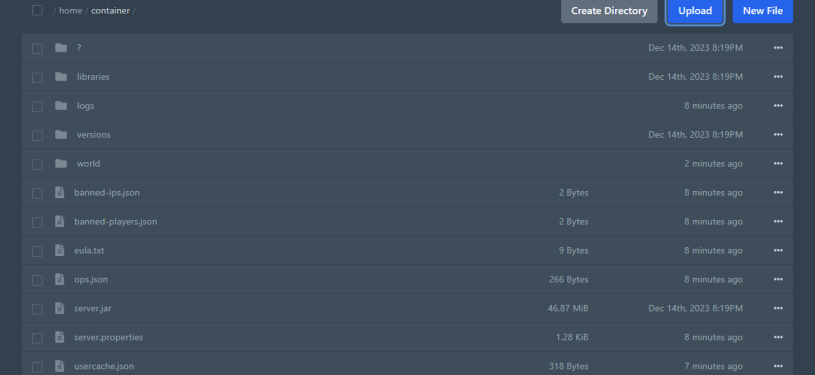Screen dimensions: 815x375
Task: Select the checkbox for banned-players.json
Action: [x=37, y=222]
